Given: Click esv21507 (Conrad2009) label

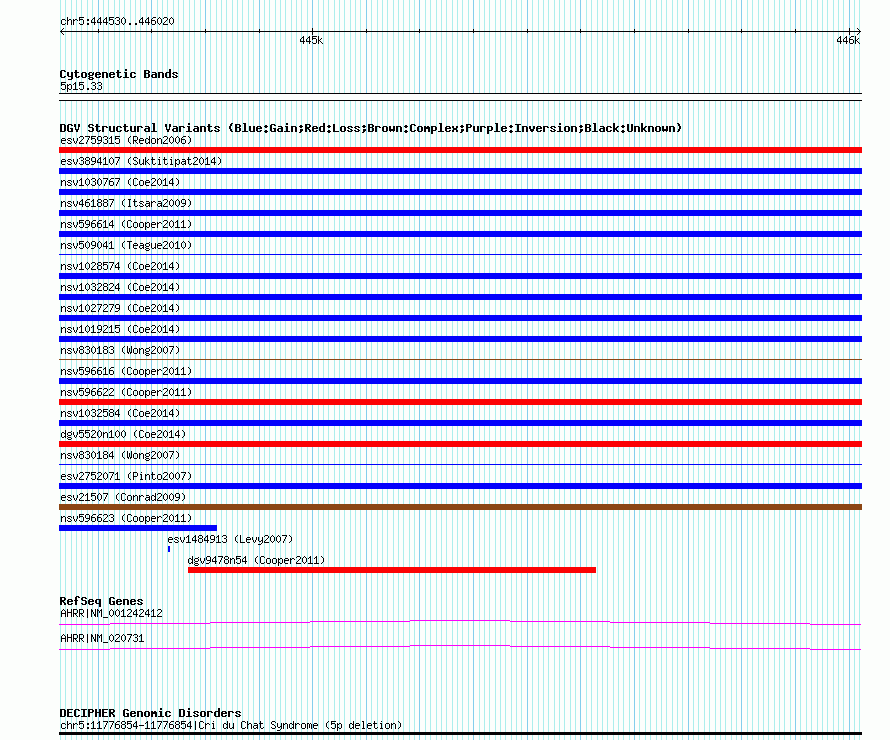Looking at the screenshot, I should 123,497.
